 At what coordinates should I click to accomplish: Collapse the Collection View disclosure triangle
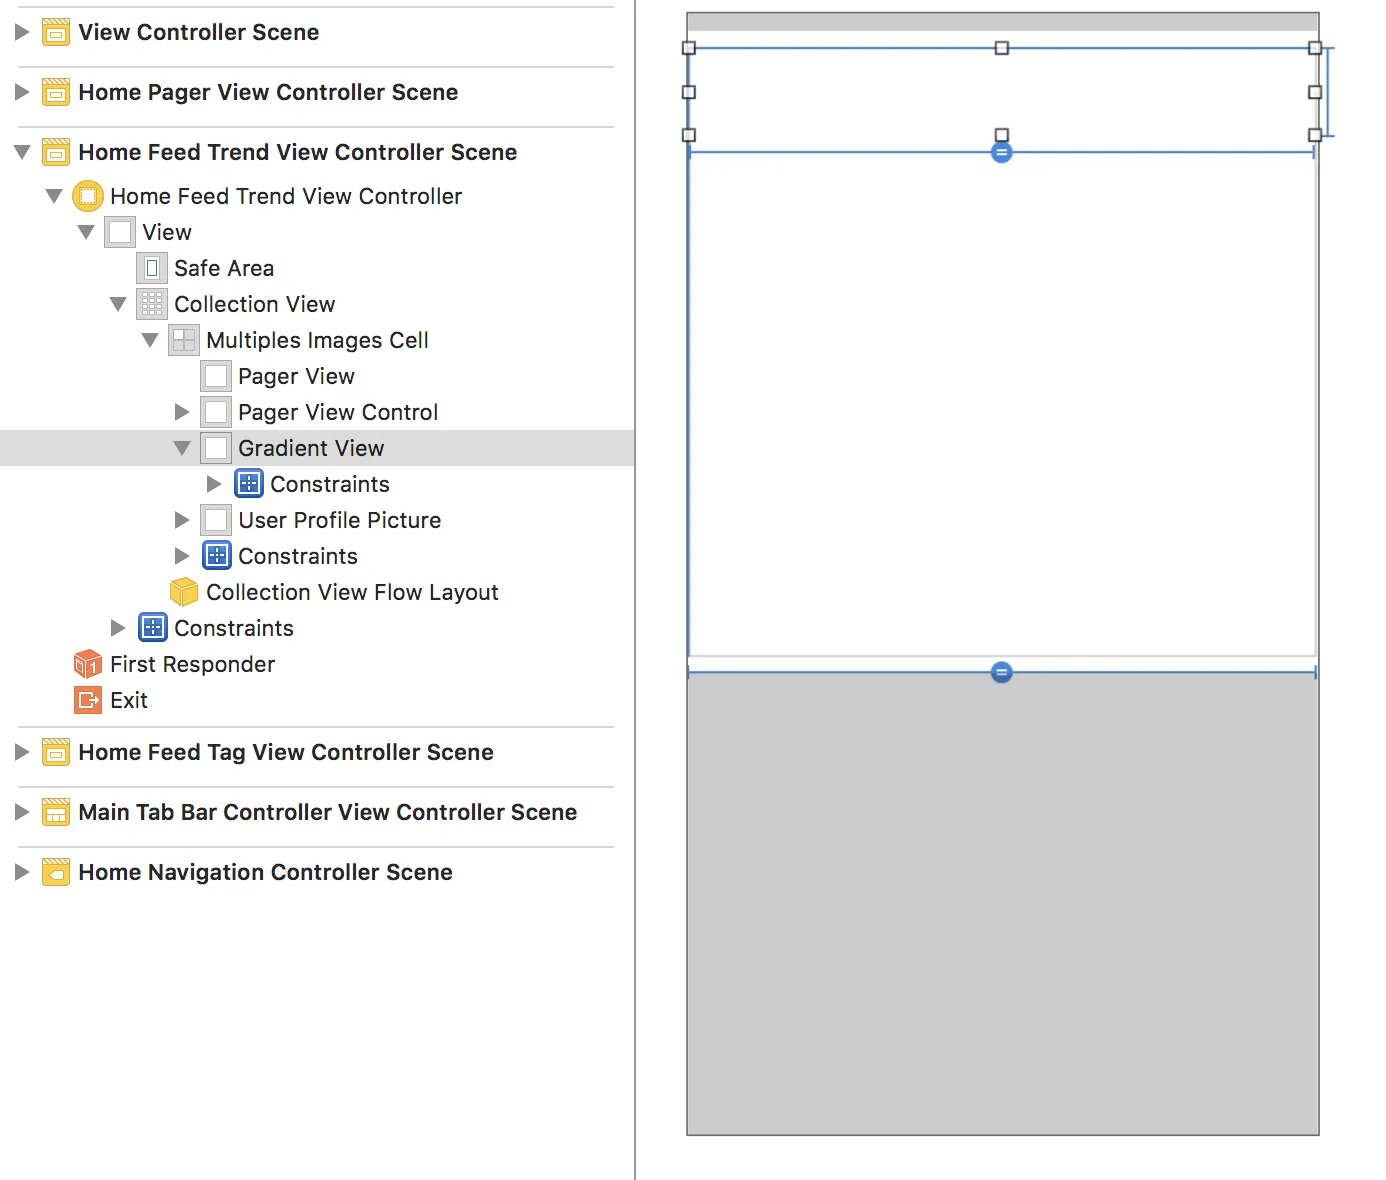point(118,304)
